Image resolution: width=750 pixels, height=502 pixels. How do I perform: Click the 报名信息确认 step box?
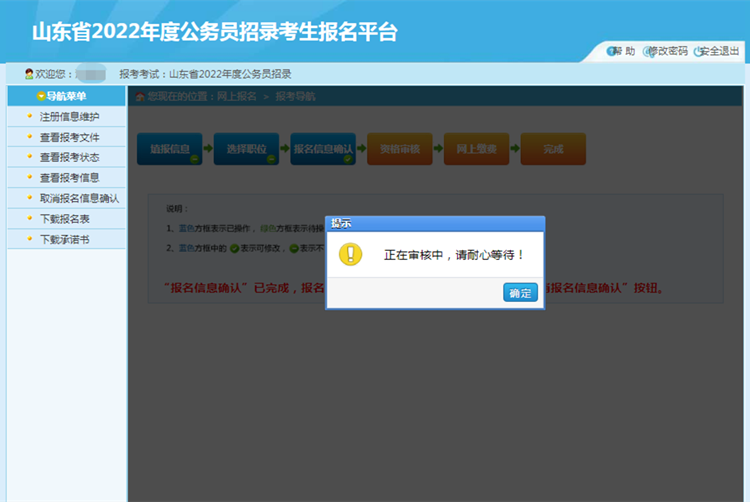tap(323, 149)
